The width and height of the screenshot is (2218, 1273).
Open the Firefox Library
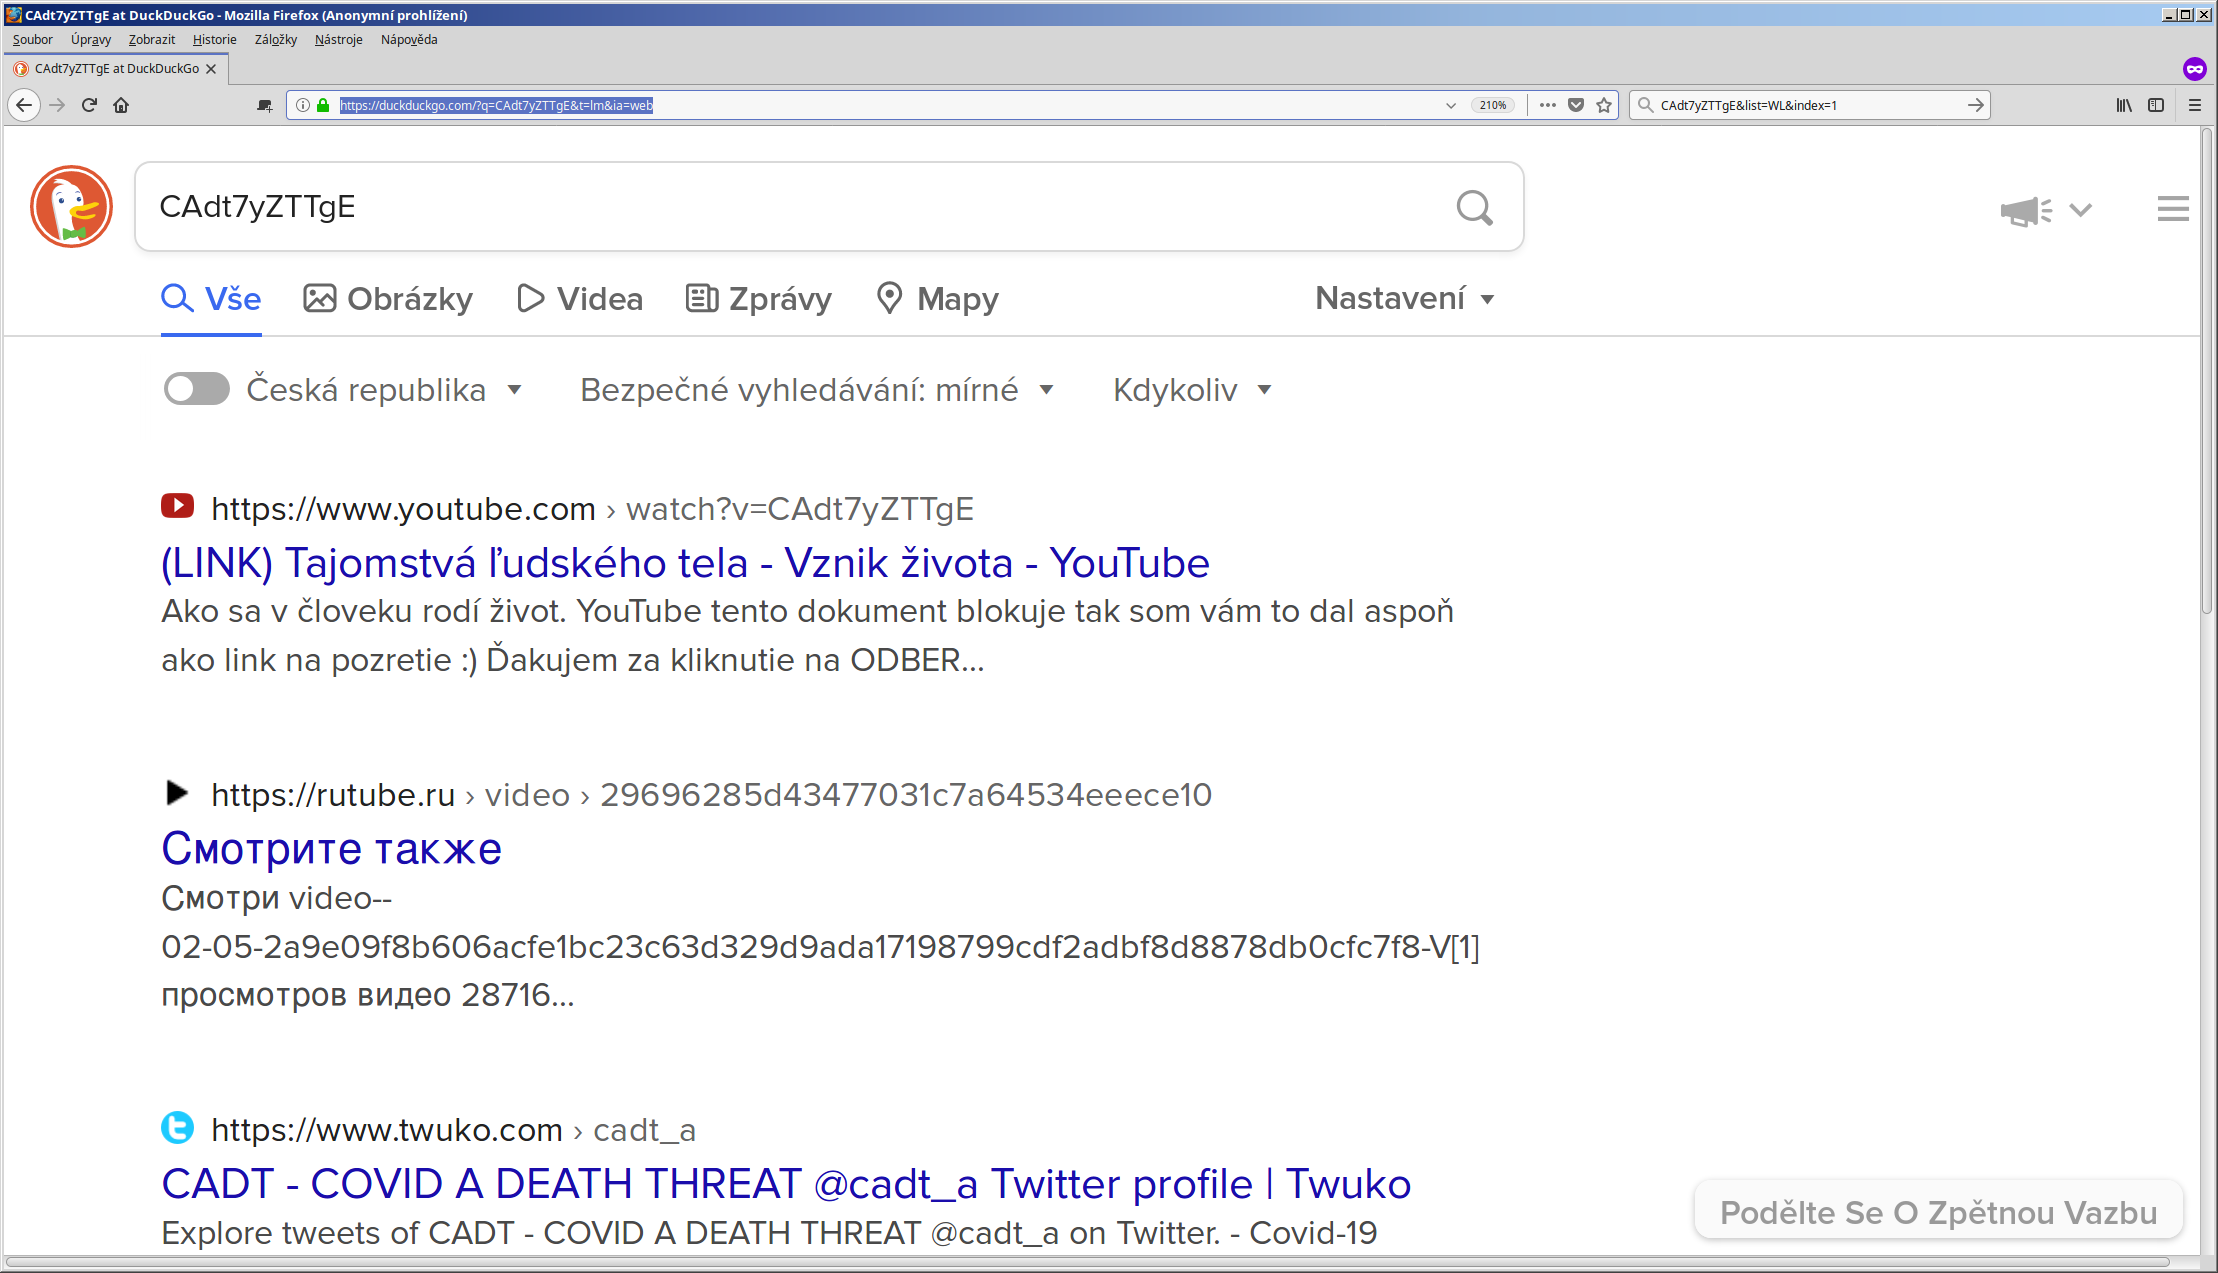pos(2124,105)
